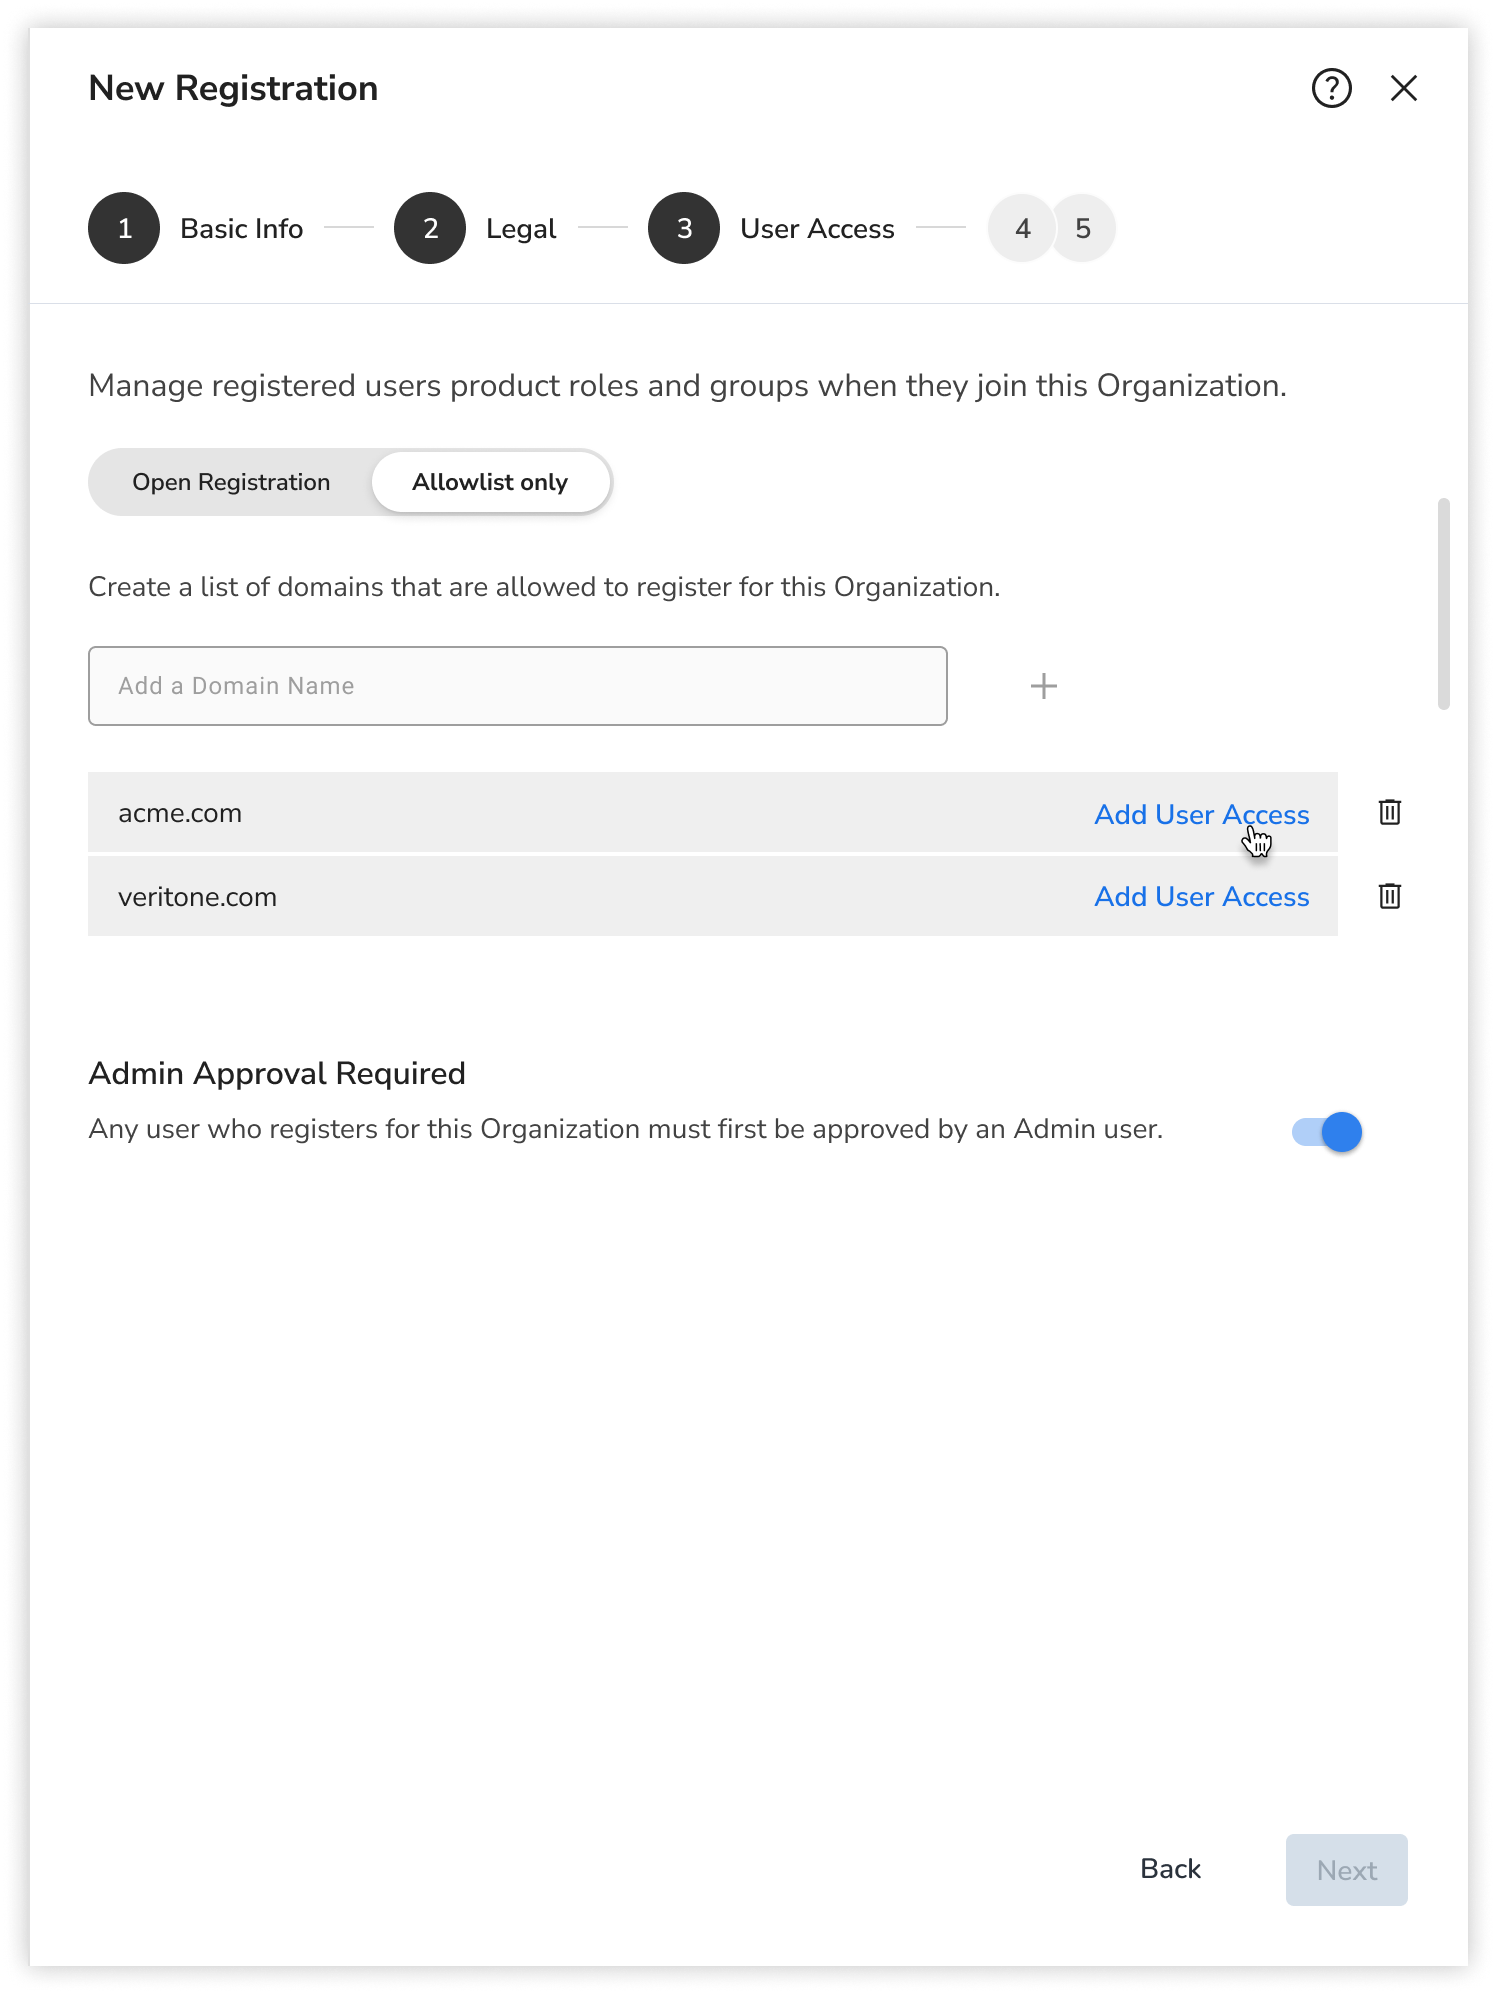1496x1994 pixels.
Task: Open step 5 in the wizard stepper
Action: point(1084,228)
